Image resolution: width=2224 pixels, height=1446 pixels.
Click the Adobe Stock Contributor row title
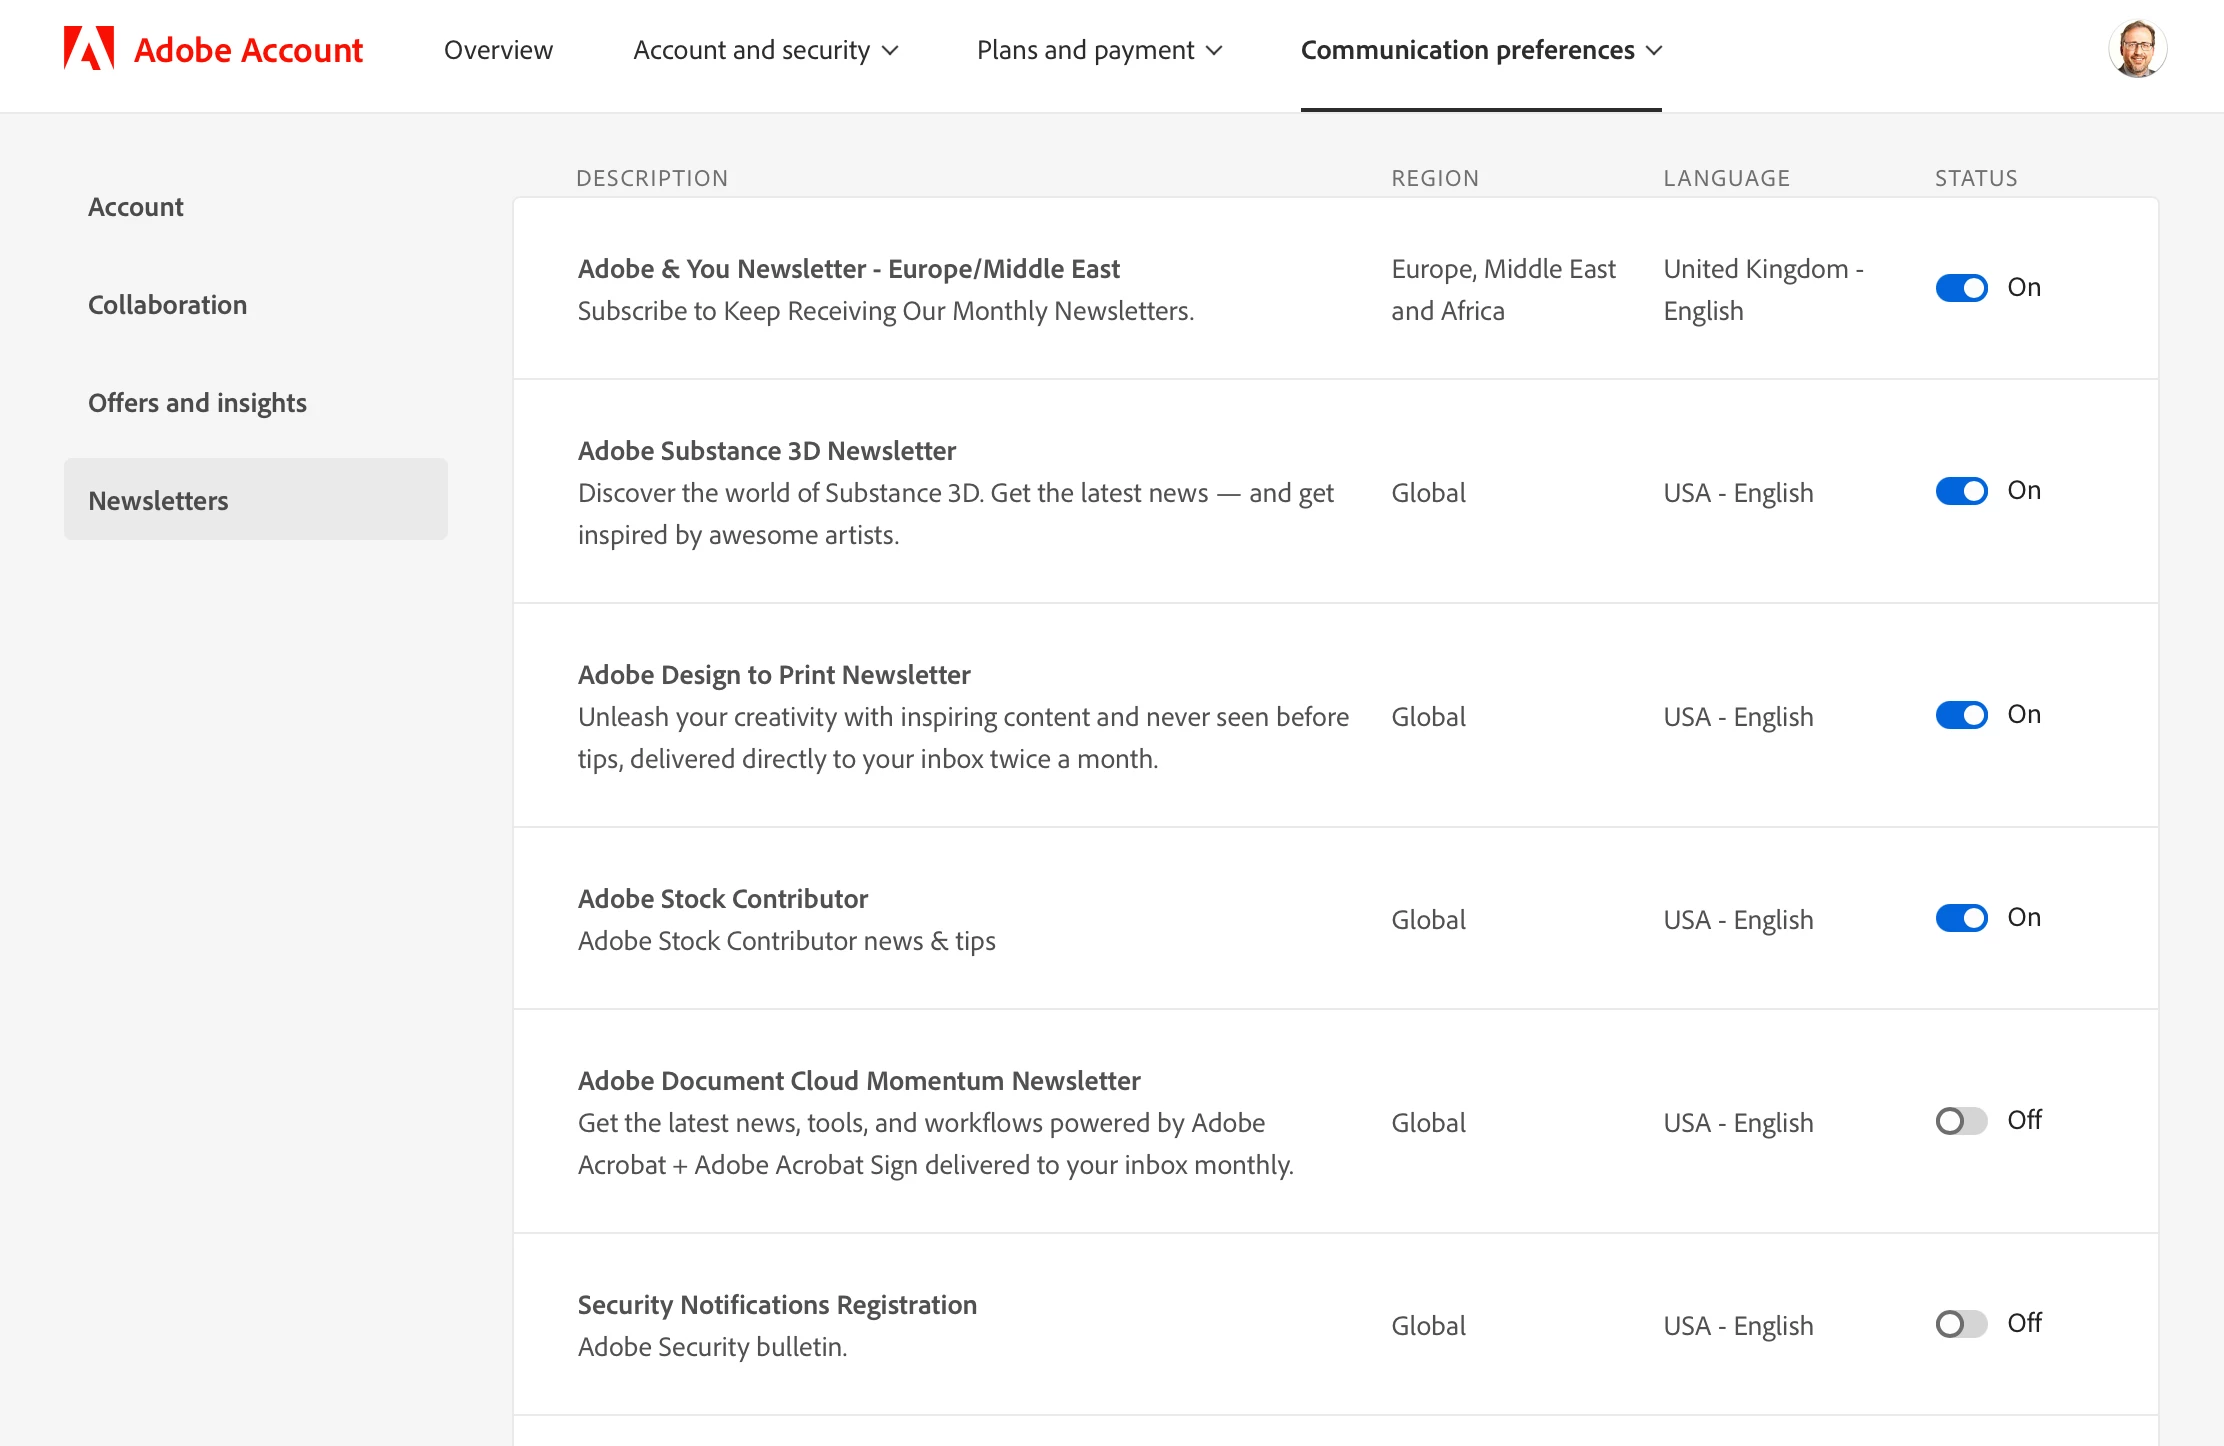[x=722, y=898]
